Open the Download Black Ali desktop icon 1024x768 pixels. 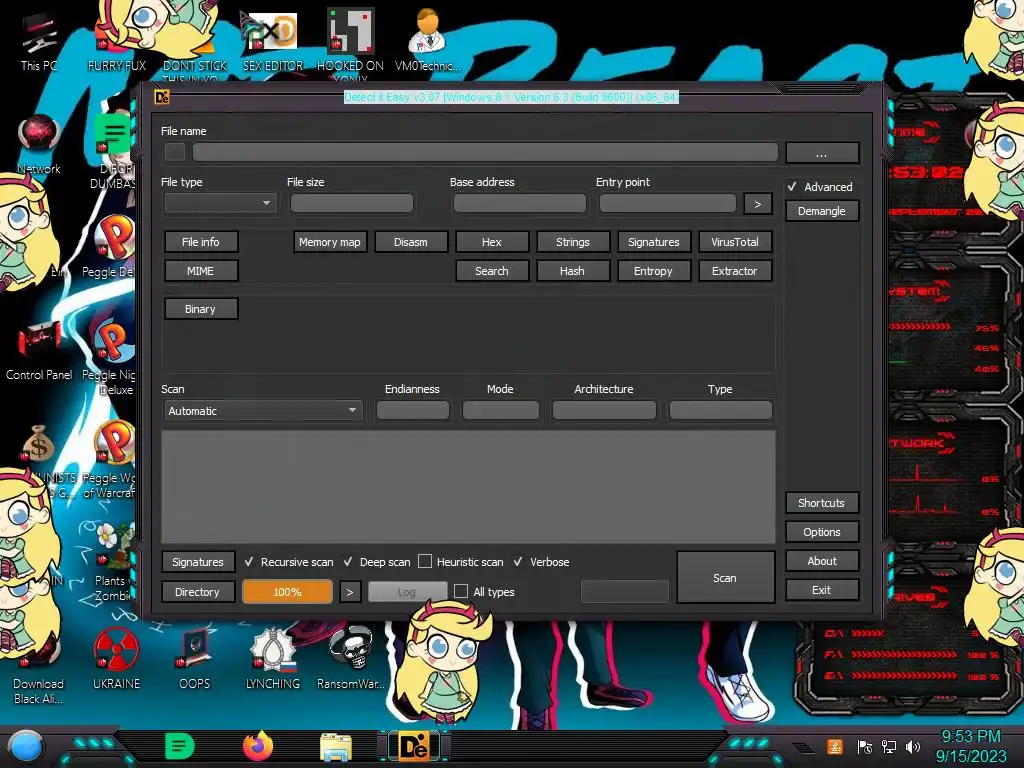(x=39, y=667)
